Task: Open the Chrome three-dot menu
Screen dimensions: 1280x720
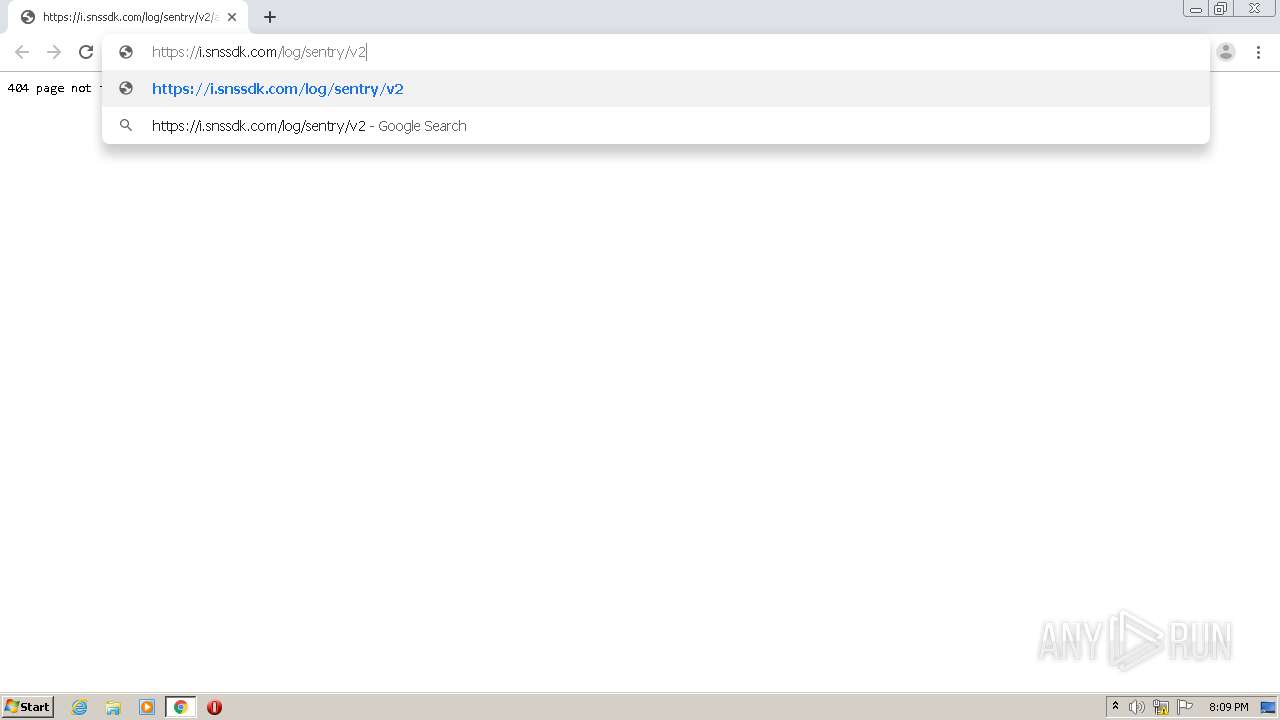Action: coord(1258,52)
